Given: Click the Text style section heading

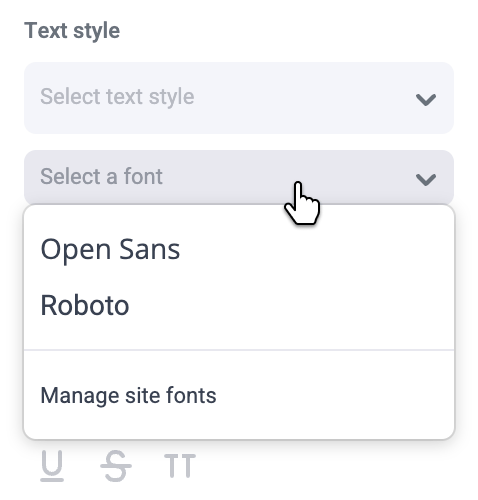Looking at the screenshot, I should 72,31.
